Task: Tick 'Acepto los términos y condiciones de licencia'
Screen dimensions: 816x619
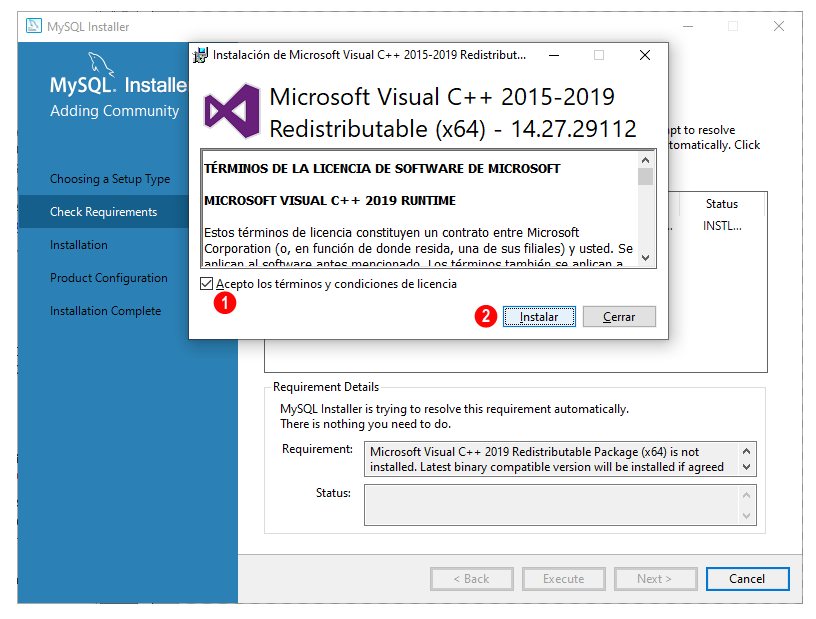Action: click(207, 284)
